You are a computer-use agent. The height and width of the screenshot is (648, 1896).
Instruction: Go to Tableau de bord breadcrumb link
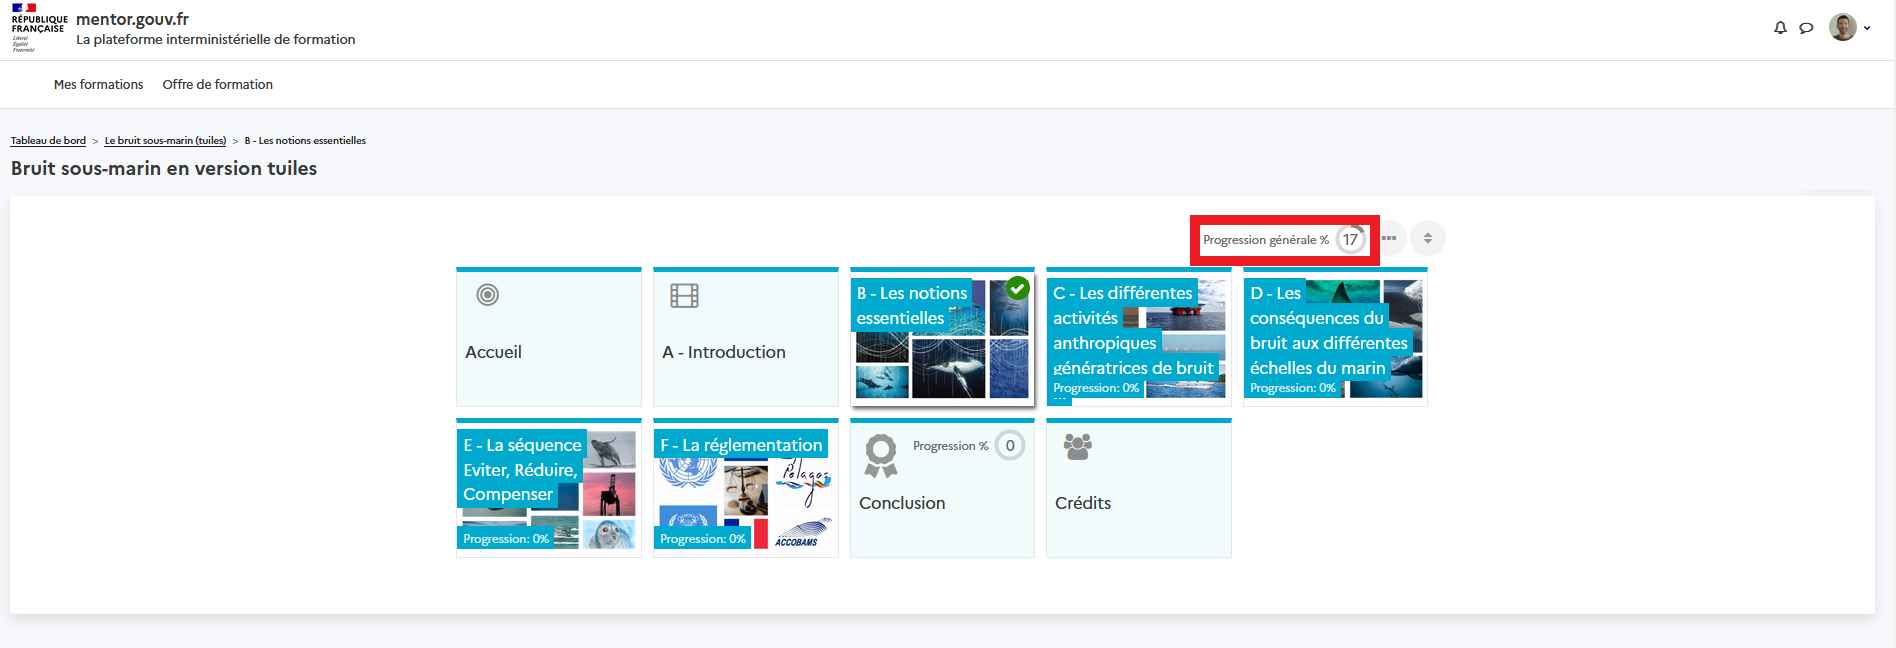pos(48,141)
